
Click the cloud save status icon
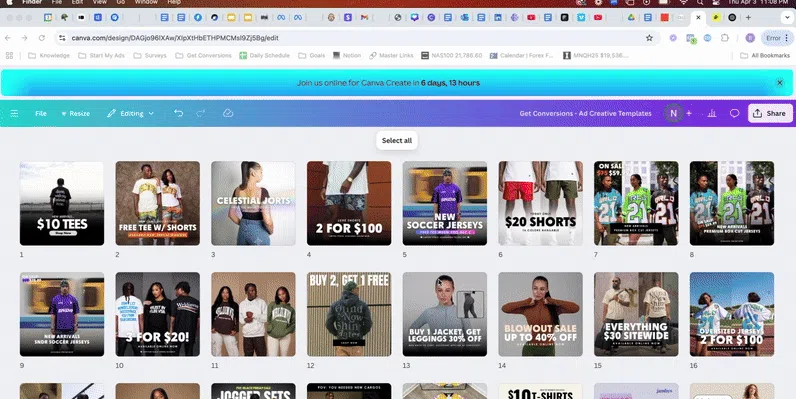[228, 113]
